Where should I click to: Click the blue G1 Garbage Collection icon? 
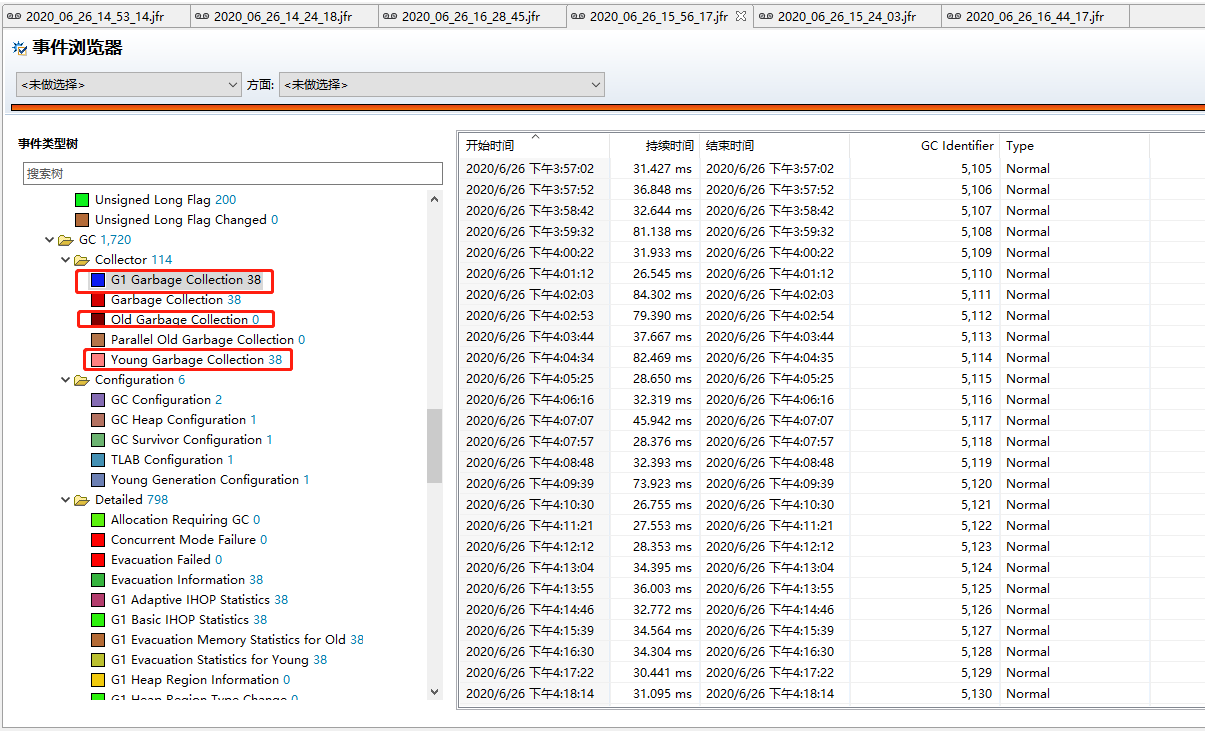[98, 280]
